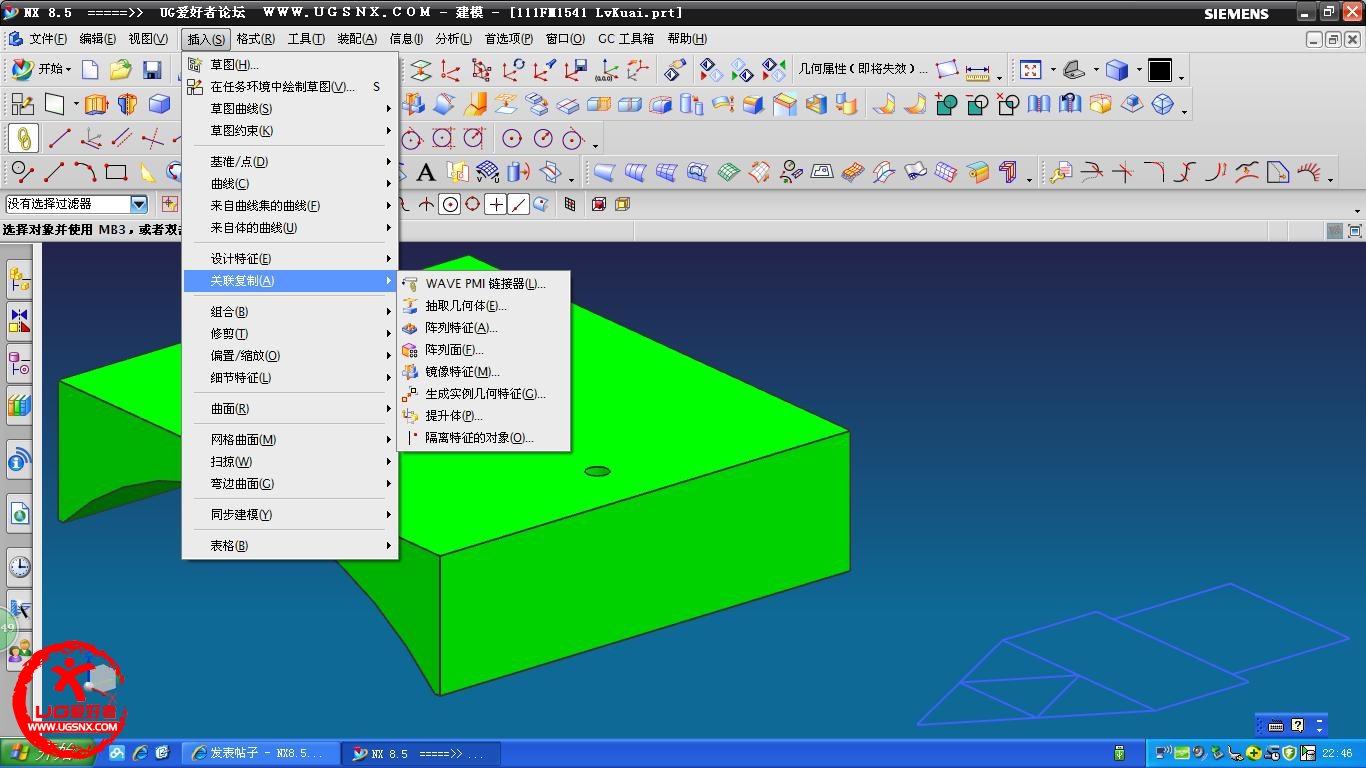The width and height of the screenshot is (1366, 768).
Task: Click the taskbar clock showing 22:46
Action: (x=1337, y=753)
